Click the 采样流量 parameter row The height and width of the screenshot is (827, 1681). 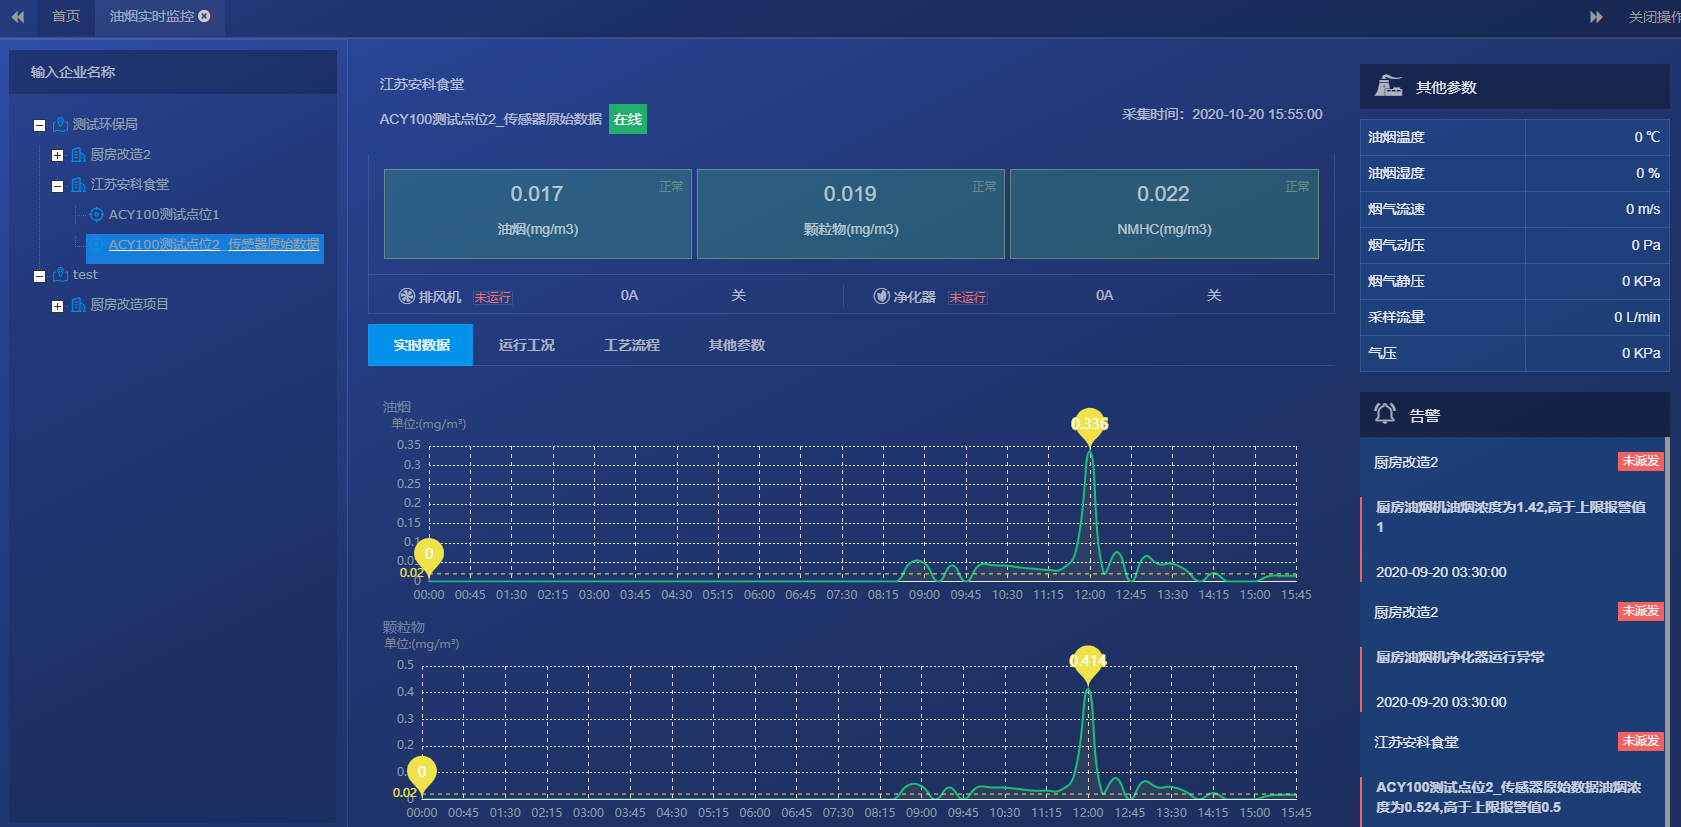point(1515,317)
